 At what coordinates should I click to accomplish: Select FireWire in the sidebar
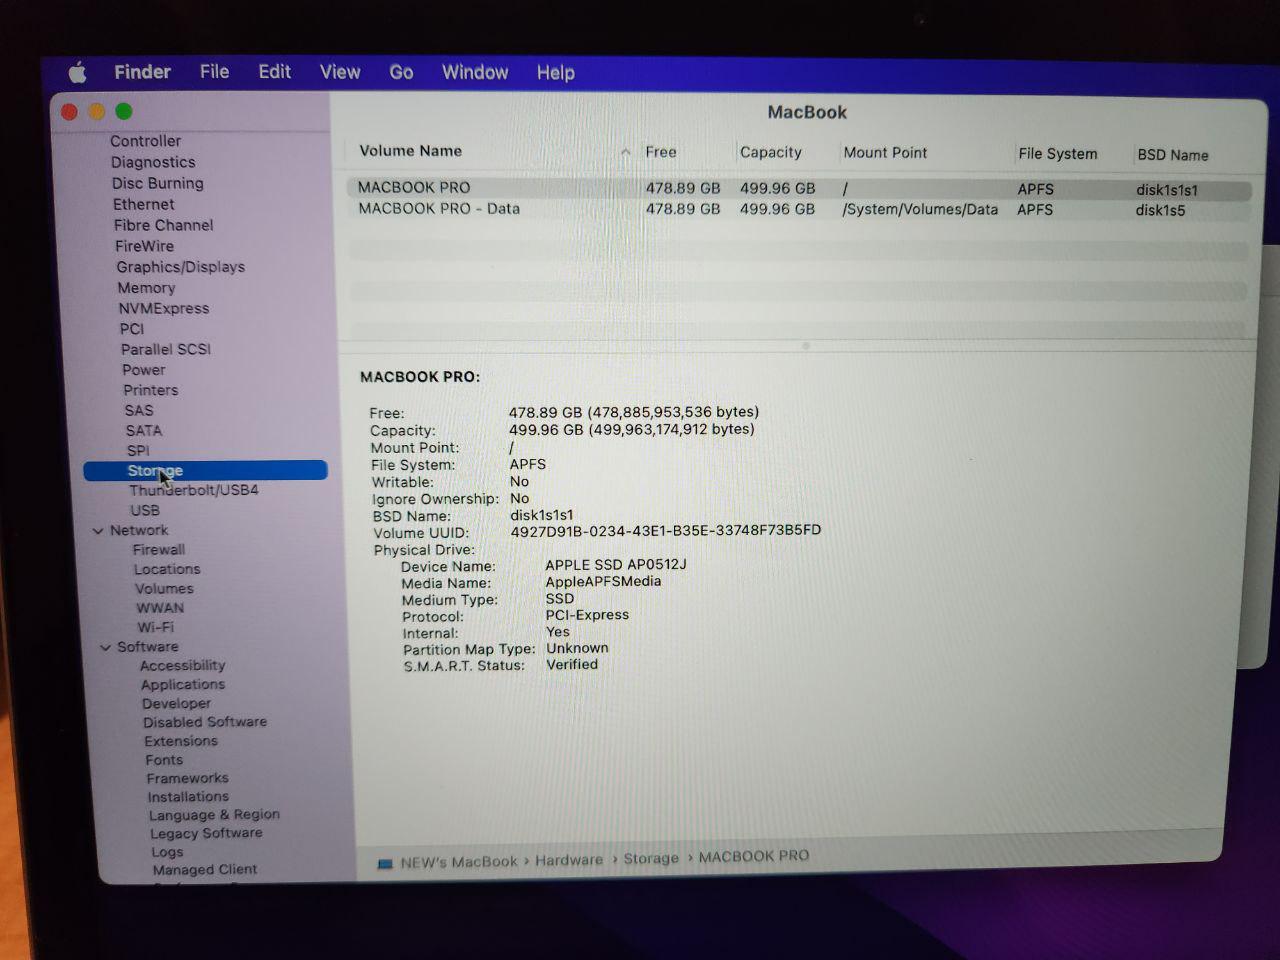(x=144, y=246)
